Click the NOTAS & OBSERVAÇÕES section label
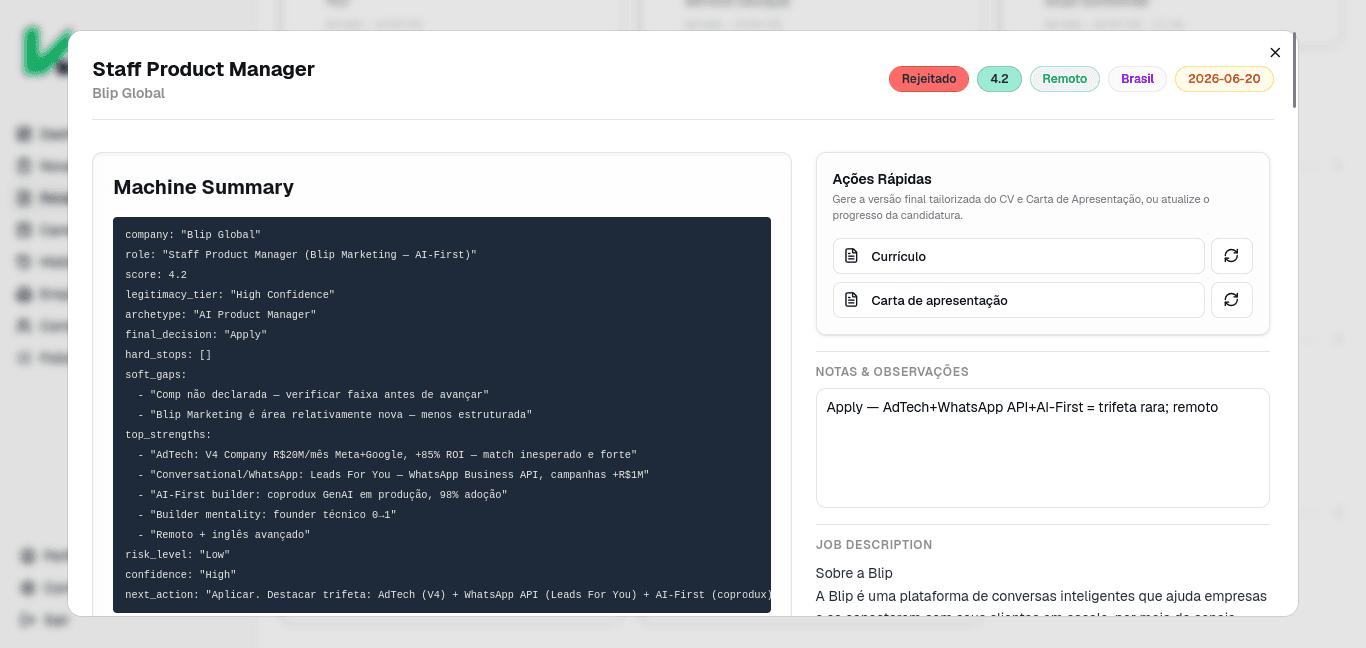 (892, 372)
